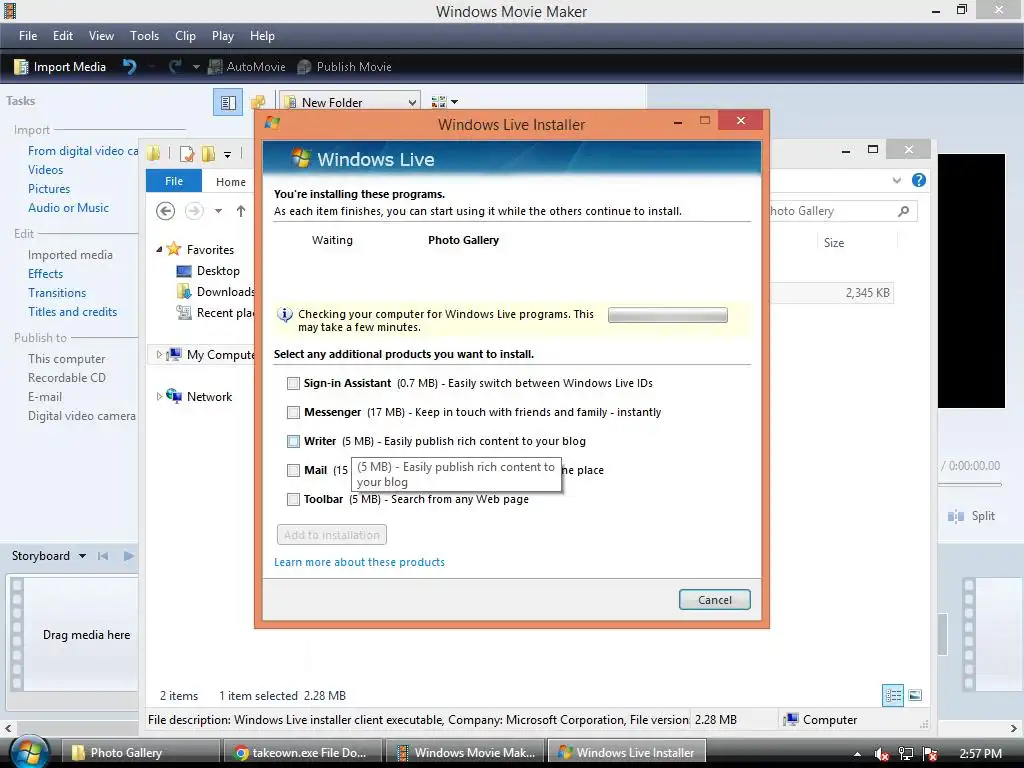This screenshot has height=768, width=1024.
Task: Click the Publish Movie toolbar button
Action: click(x=344, y=67)
